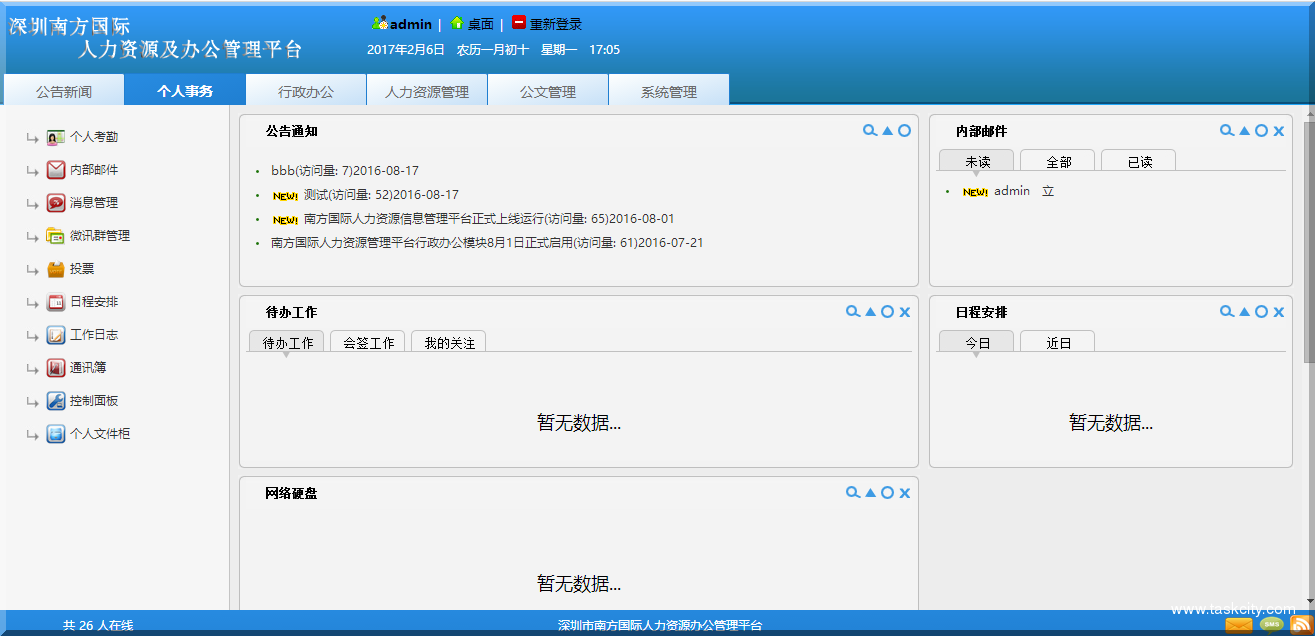
Task: Collapse the 内部邮件 panel
Action: tap(1243, 130)
